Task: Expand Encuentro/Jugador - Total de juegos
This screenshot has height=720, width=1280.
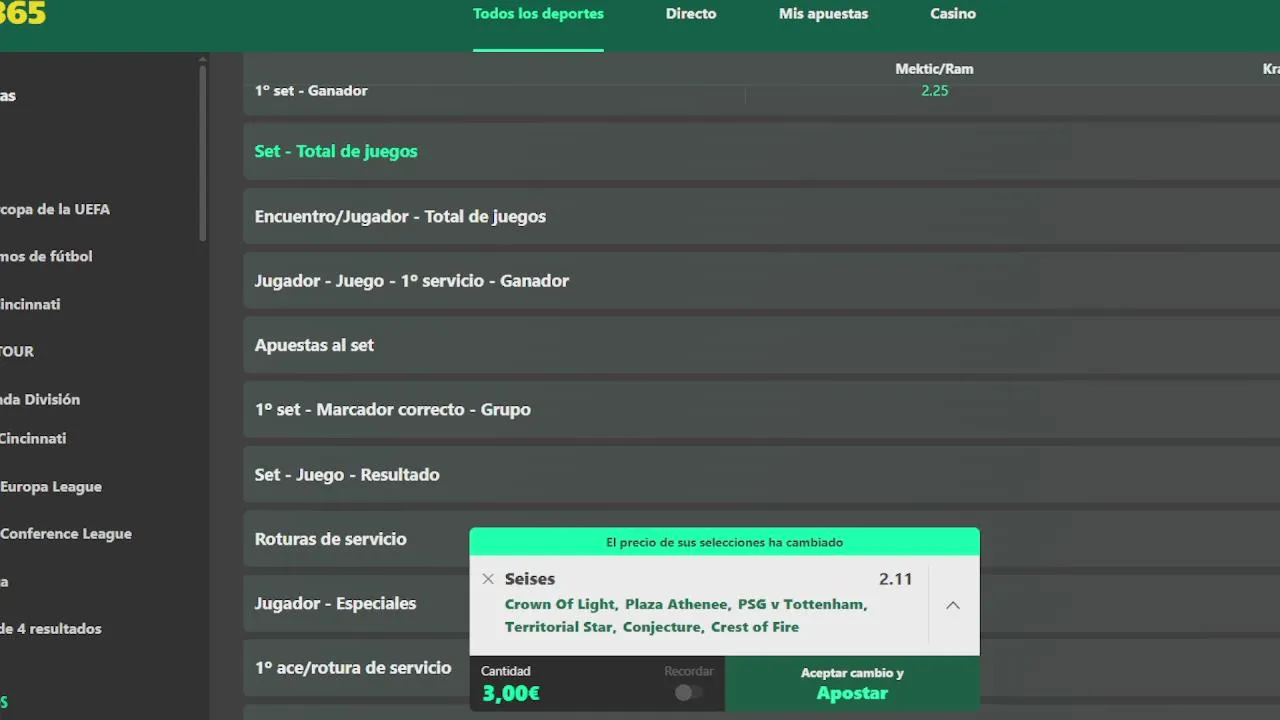Action: tap(761, 216)
